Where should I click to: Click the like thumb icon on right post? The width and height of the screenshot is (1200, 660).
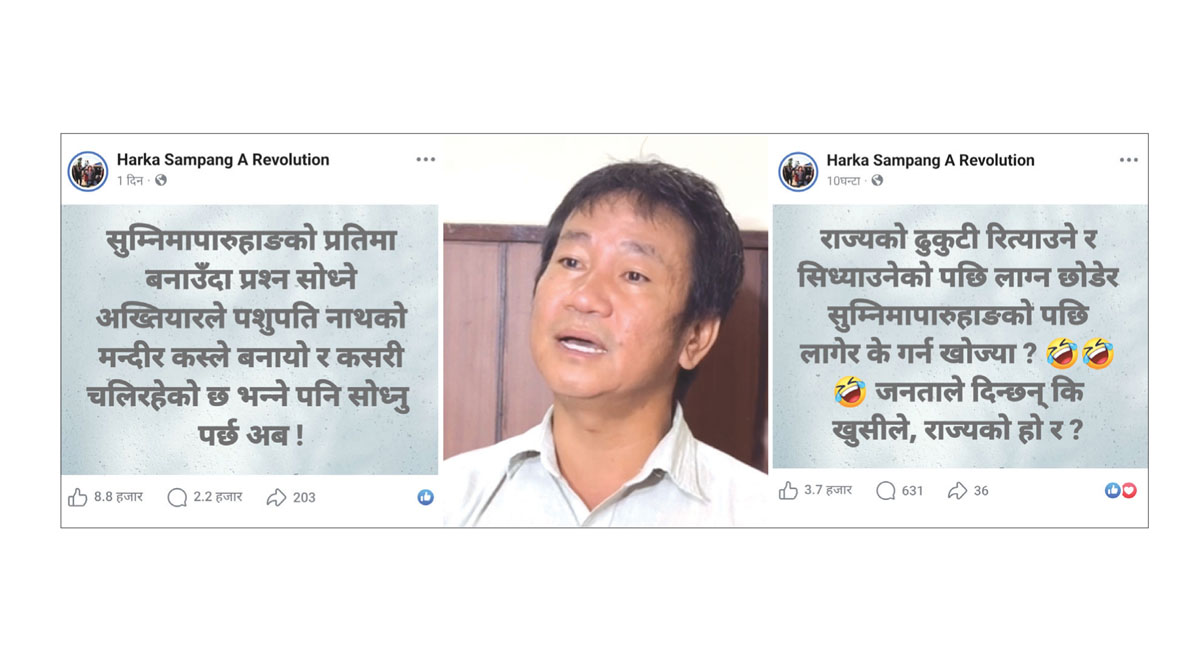788,490
